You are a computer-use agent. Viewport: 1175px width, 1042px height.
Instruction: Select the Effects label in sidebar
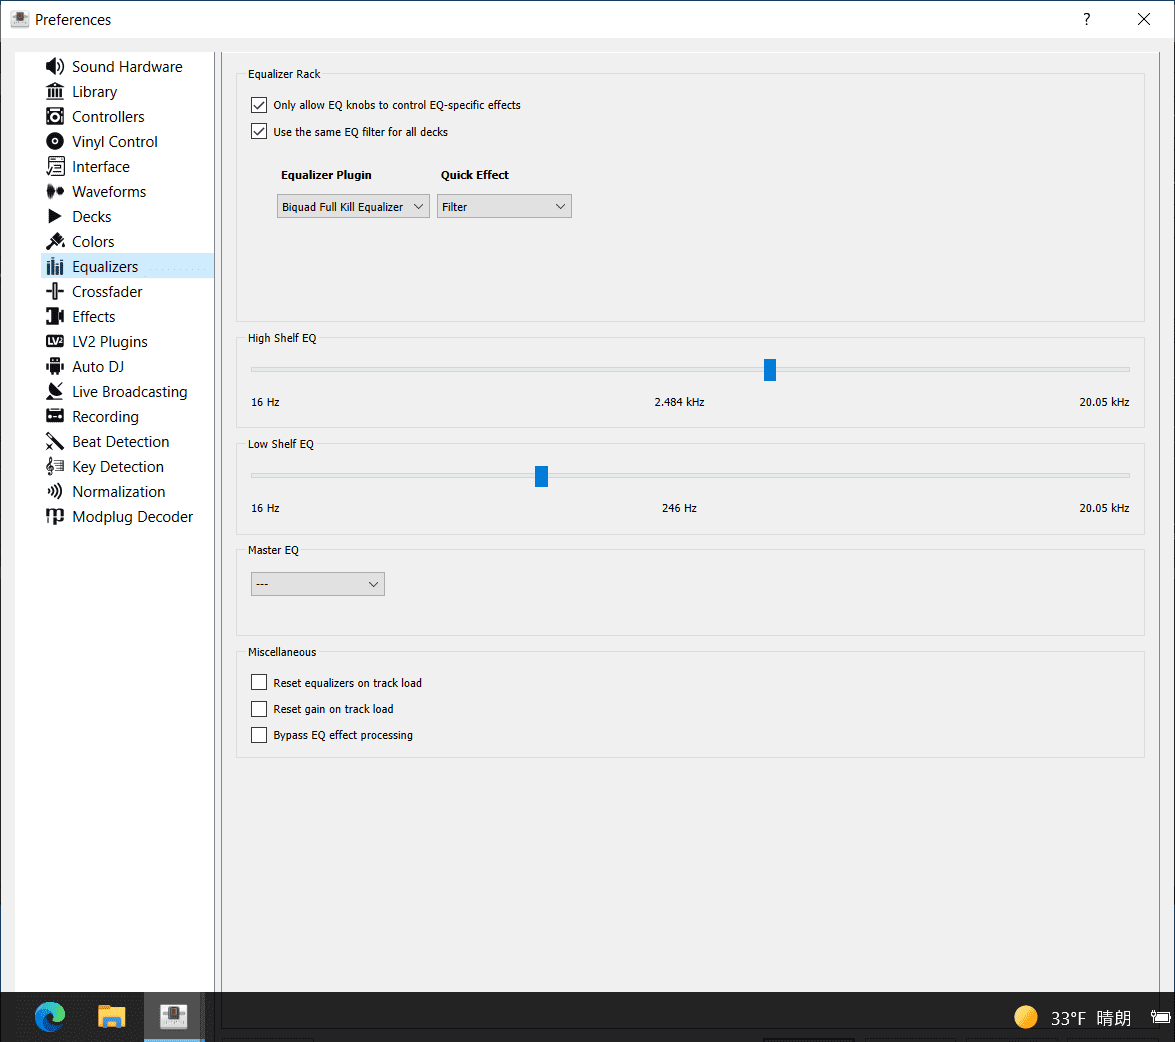[x=94, y=316]
